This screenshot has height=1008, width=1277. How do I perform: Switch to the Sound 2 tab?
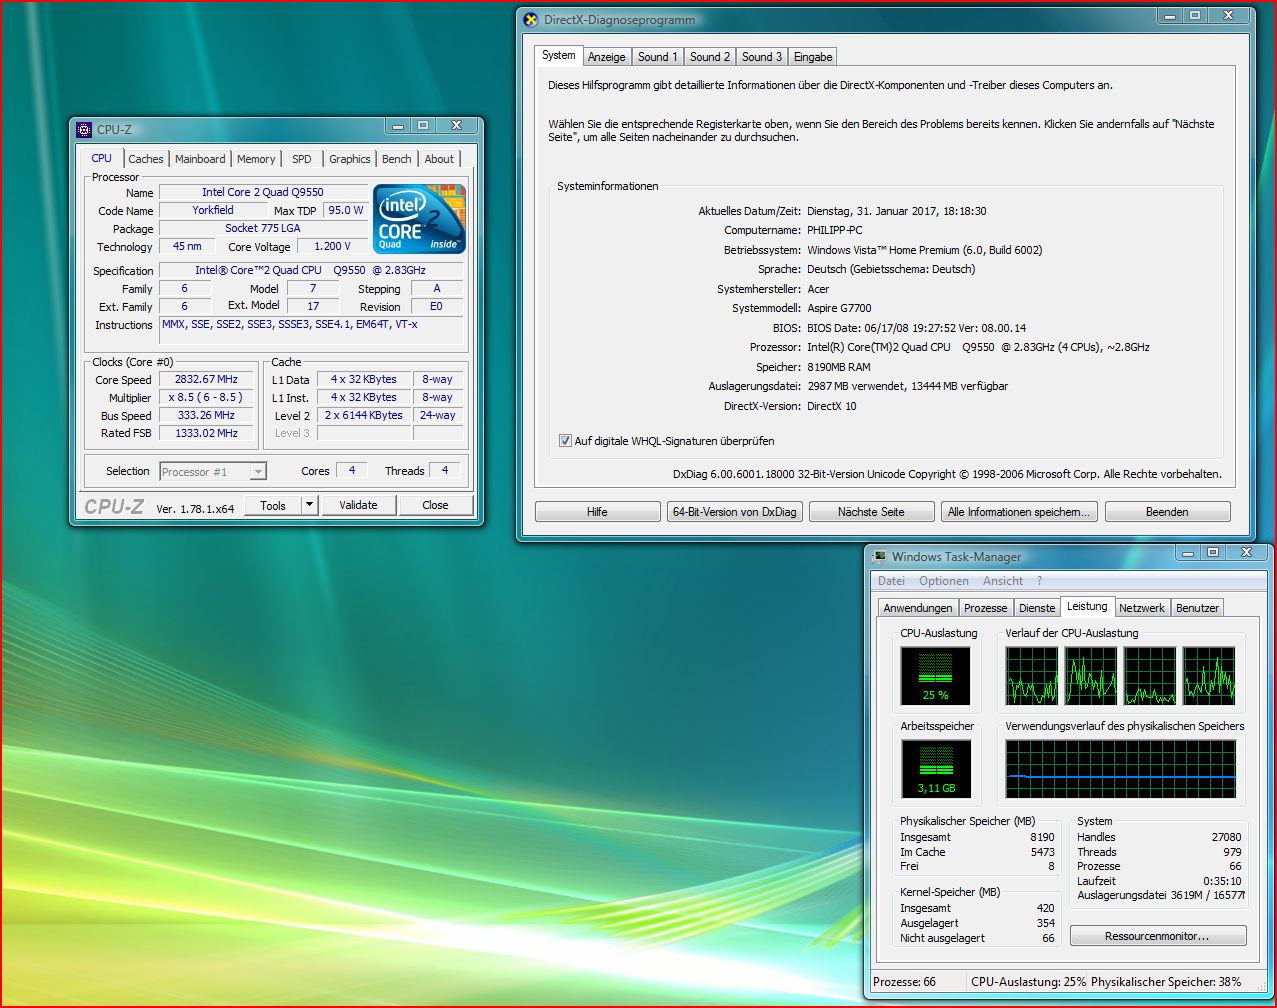(x=710, y=57)
